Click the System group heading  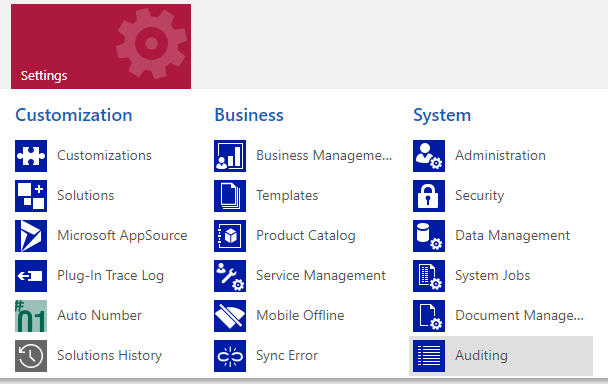[x=442, y=116]
